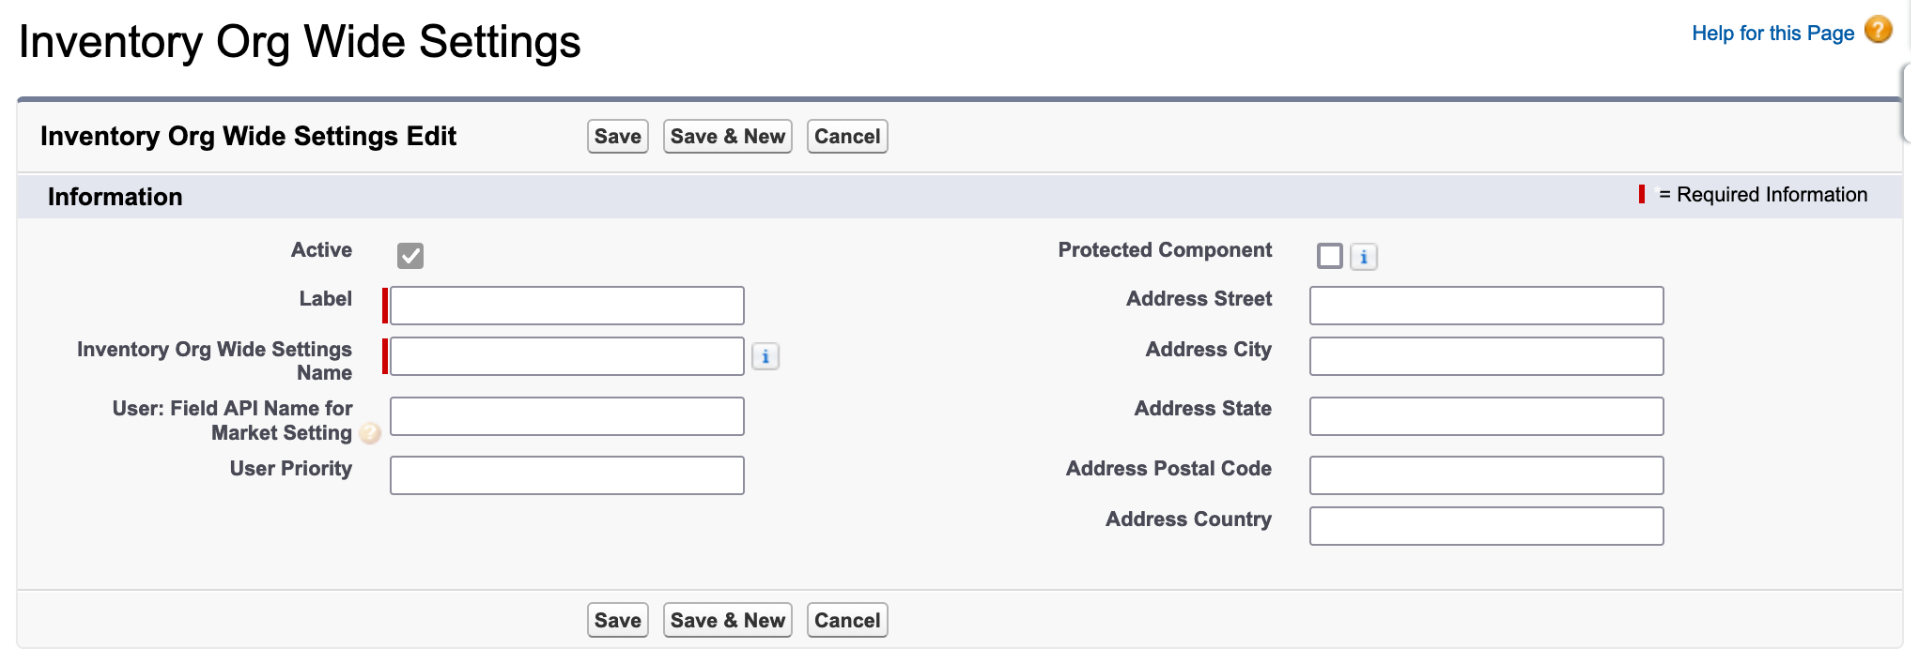1911x666 pixels.
Task: Click the Inventory Org Wide Settings Name field
Action: tap(567, 357)
